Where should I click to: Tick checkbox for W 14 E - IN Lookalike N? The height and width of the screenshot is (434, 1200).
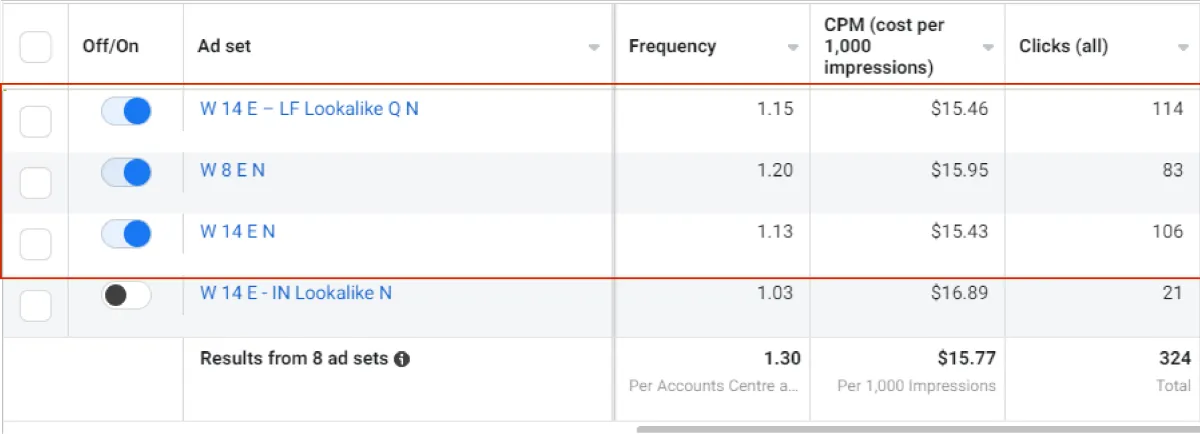[x=36, y=305]
